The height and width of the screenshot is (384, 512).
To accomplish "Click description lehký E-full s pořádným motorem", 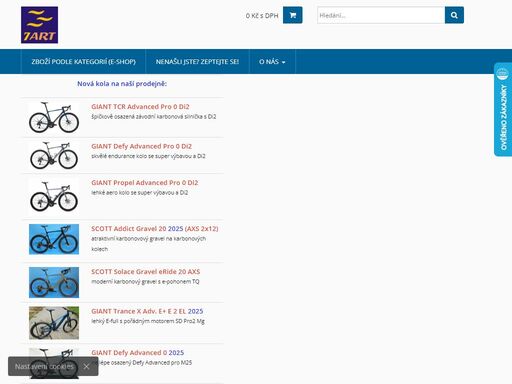I will pyautogui.click(x=148, y=321).
